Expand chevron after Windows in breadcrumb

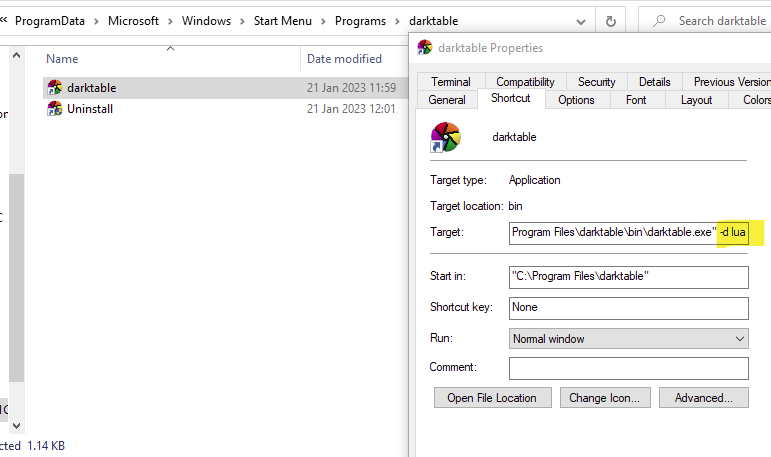click(242, 22)
